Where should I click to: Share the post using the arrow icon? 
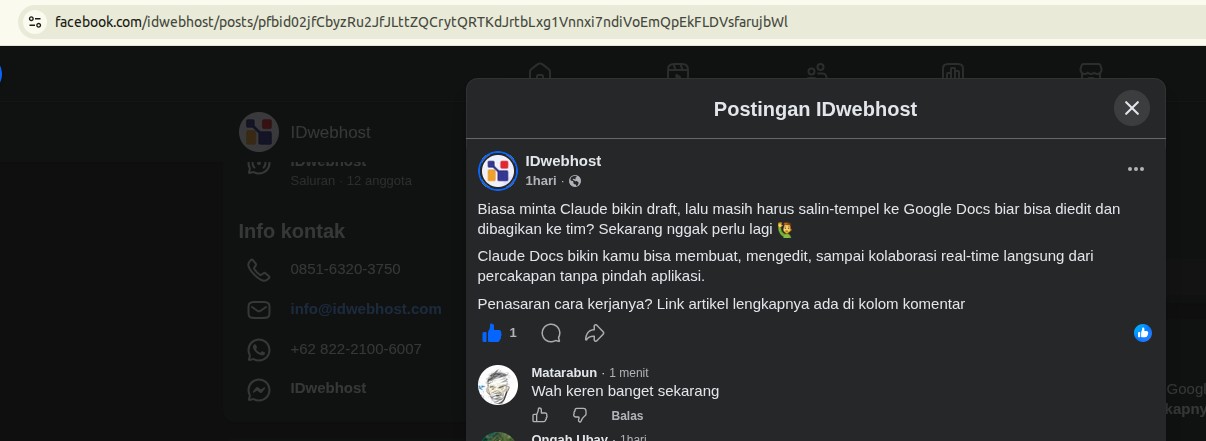[595, 333]
